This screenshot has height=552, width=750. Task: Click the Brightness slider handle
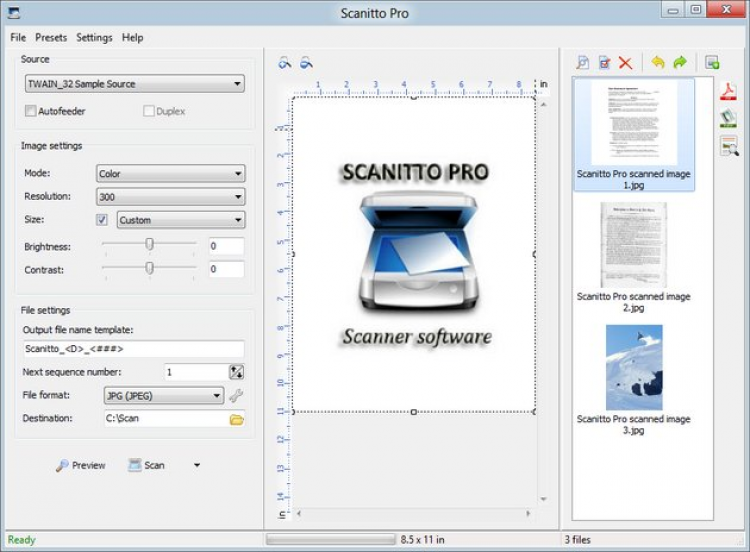click(149, 244)
